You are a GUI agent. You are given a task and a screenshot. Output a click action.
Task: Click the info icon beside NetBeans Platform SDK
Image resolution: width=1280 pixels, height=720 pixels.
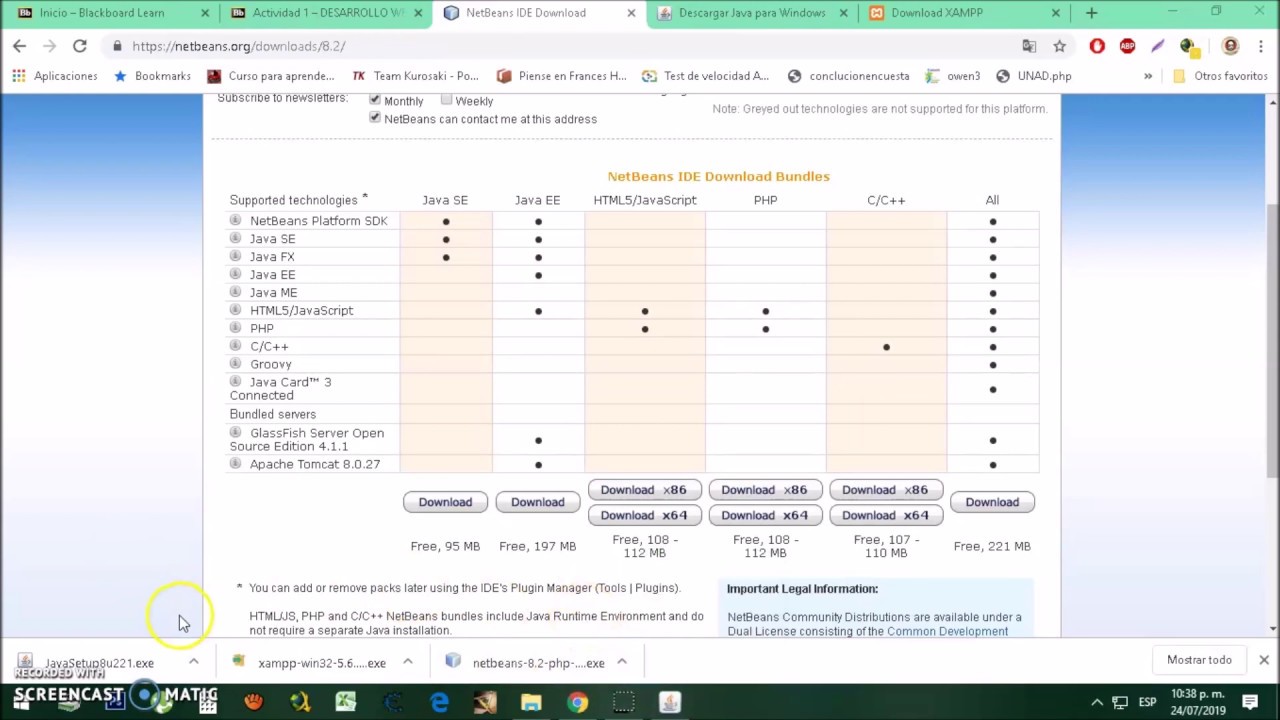coord(236,220)
